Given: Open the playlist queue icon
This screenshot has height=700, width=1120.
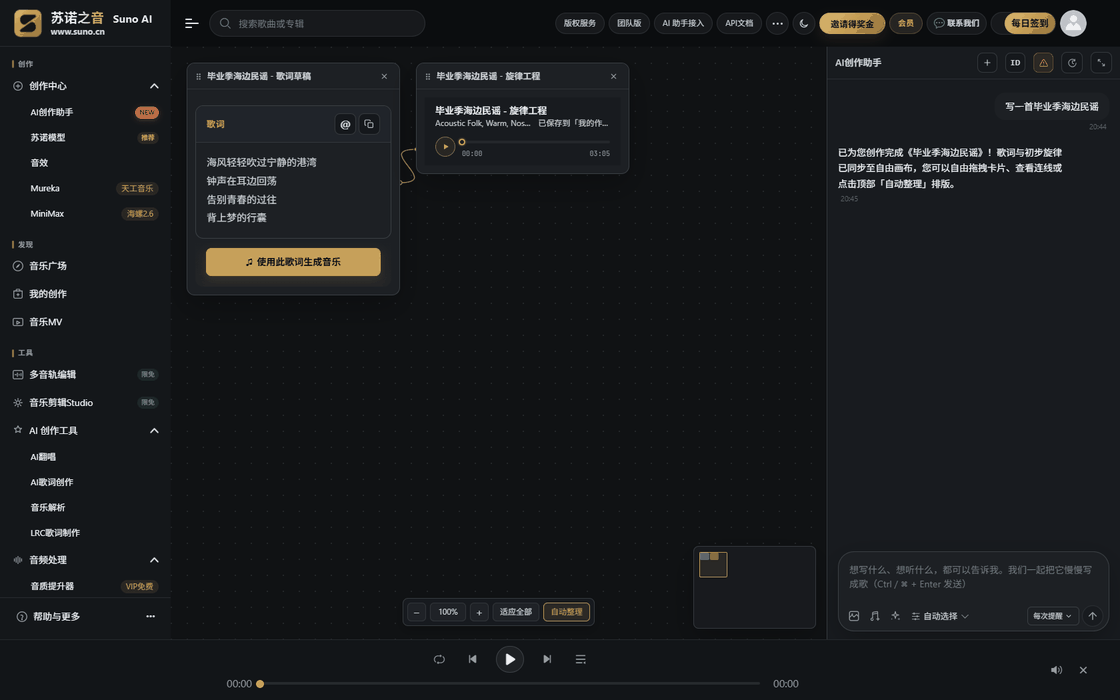Looking at the screenshot, I should [581, 659].
